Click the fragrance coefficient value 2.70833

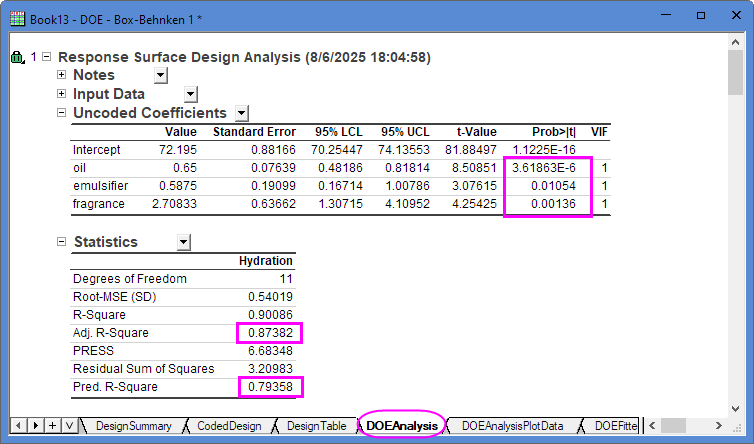coord(175,204)
